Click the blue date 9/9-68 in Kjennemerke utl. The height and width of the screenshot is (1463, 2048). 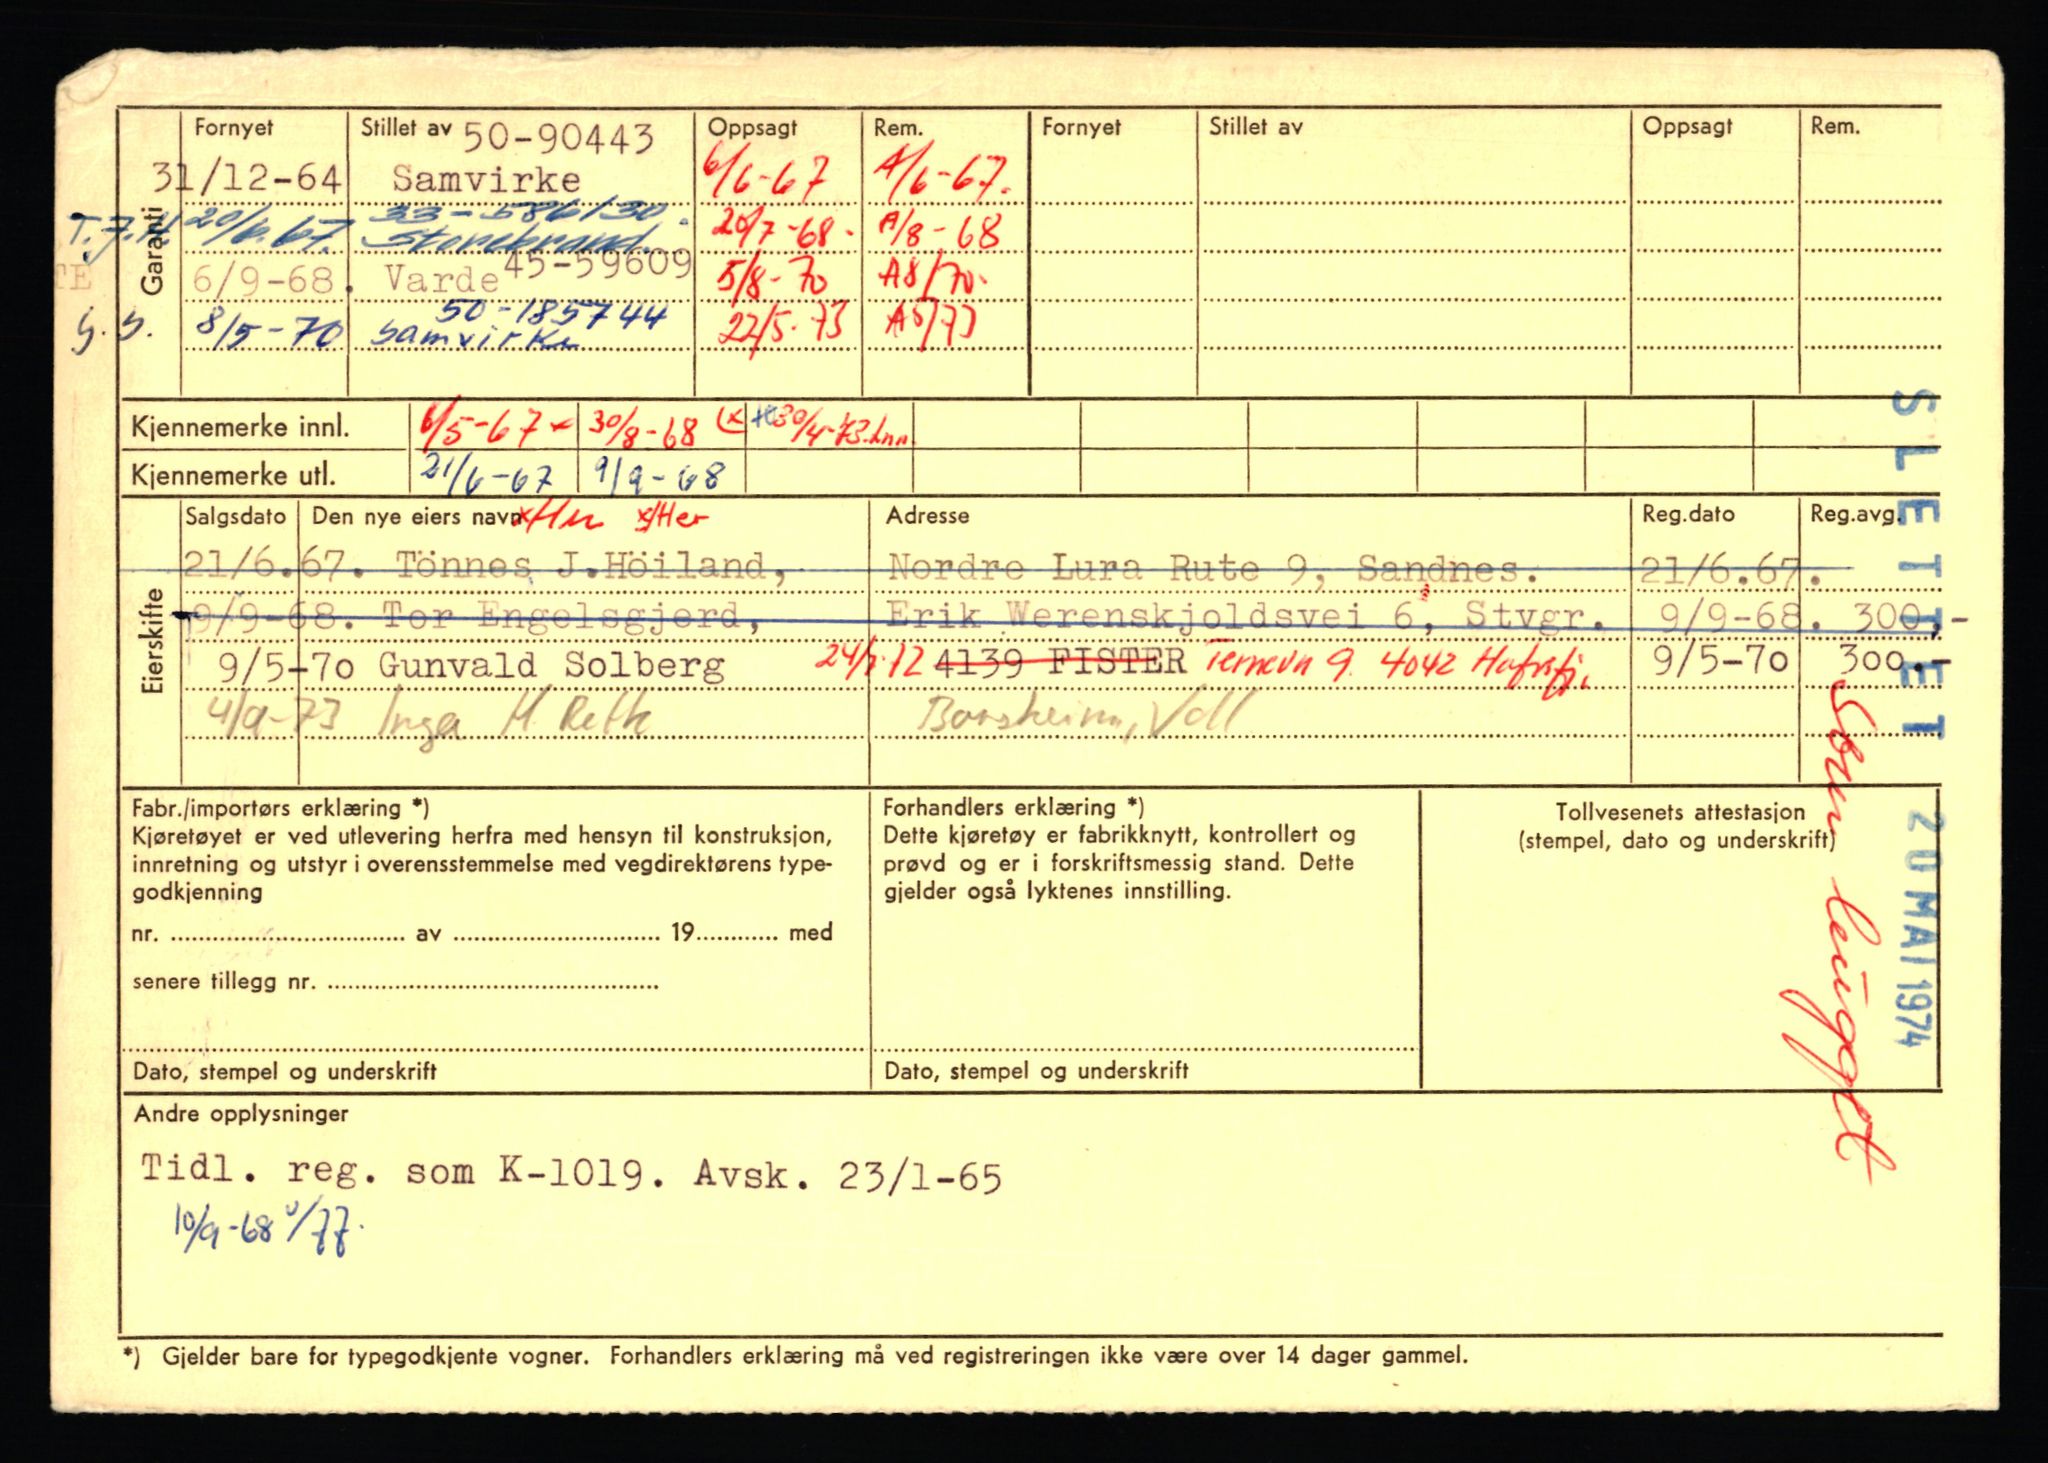pyautogui.click(x=658, y=474)
